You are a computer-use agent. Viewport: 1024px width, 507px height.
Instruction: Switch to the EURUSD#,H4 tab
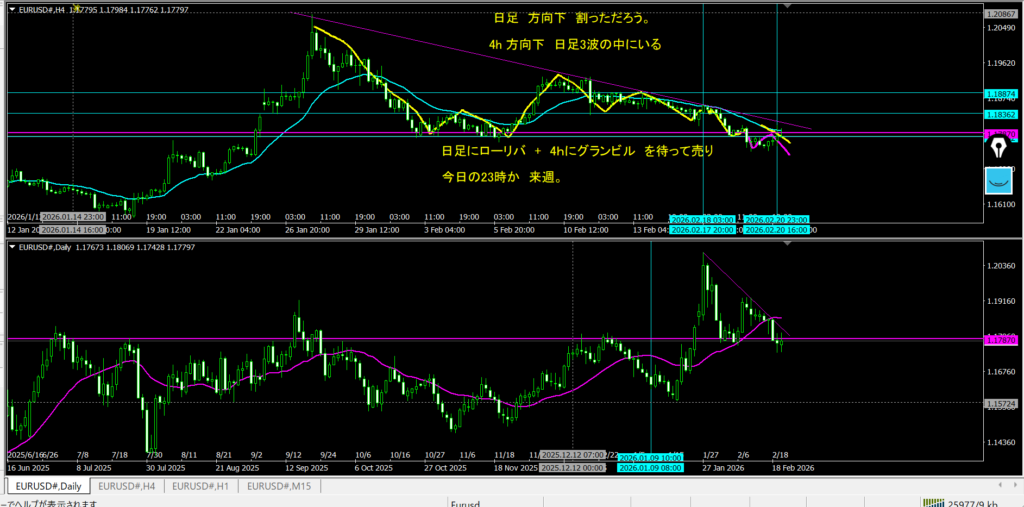(x=128, y=486)
